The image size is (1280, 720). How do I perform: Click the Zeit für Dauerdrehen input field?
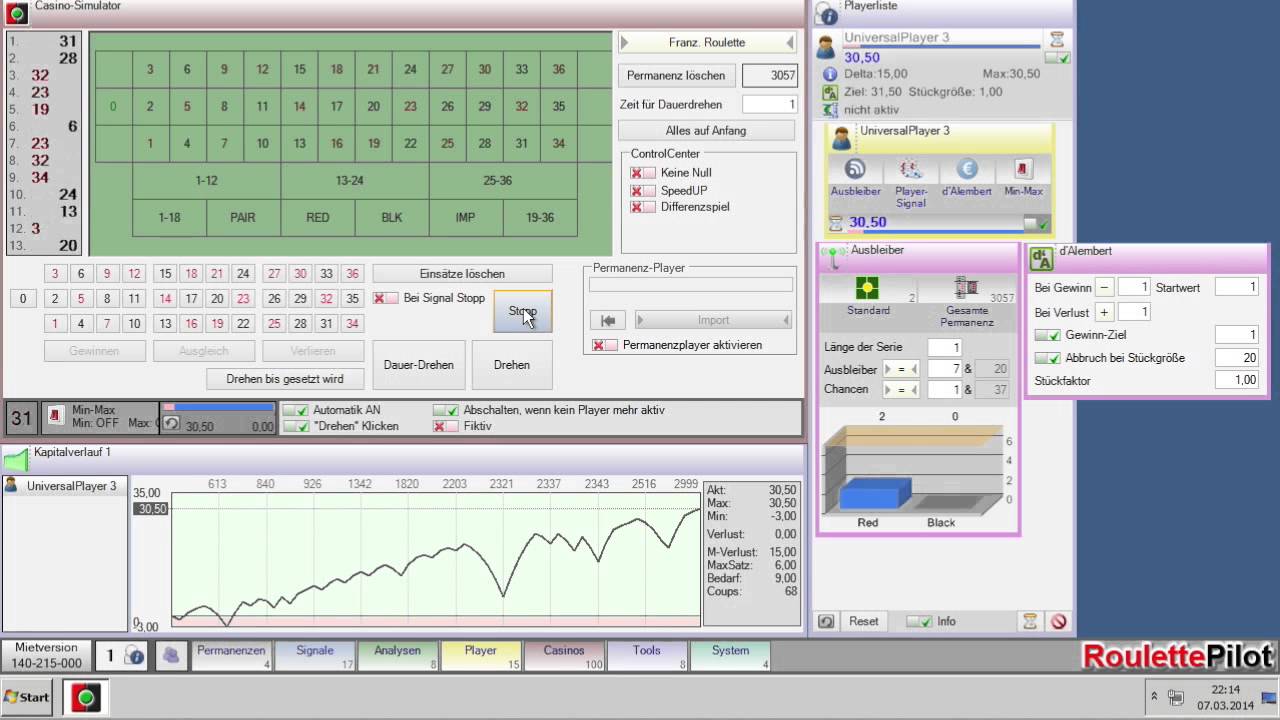[769, 105]
